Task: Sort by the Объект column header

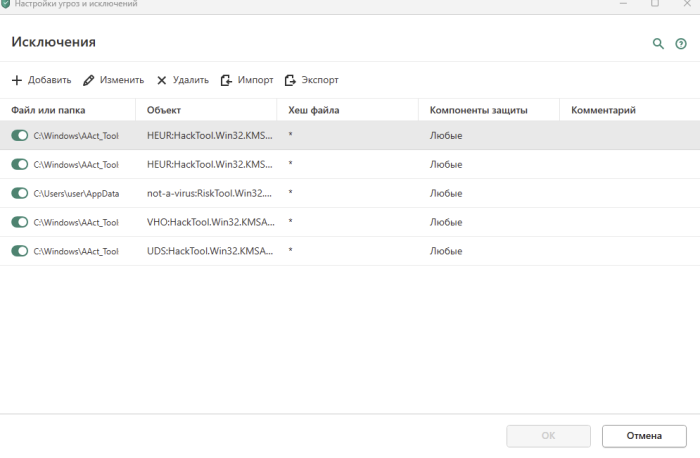Action: point(206,110)
